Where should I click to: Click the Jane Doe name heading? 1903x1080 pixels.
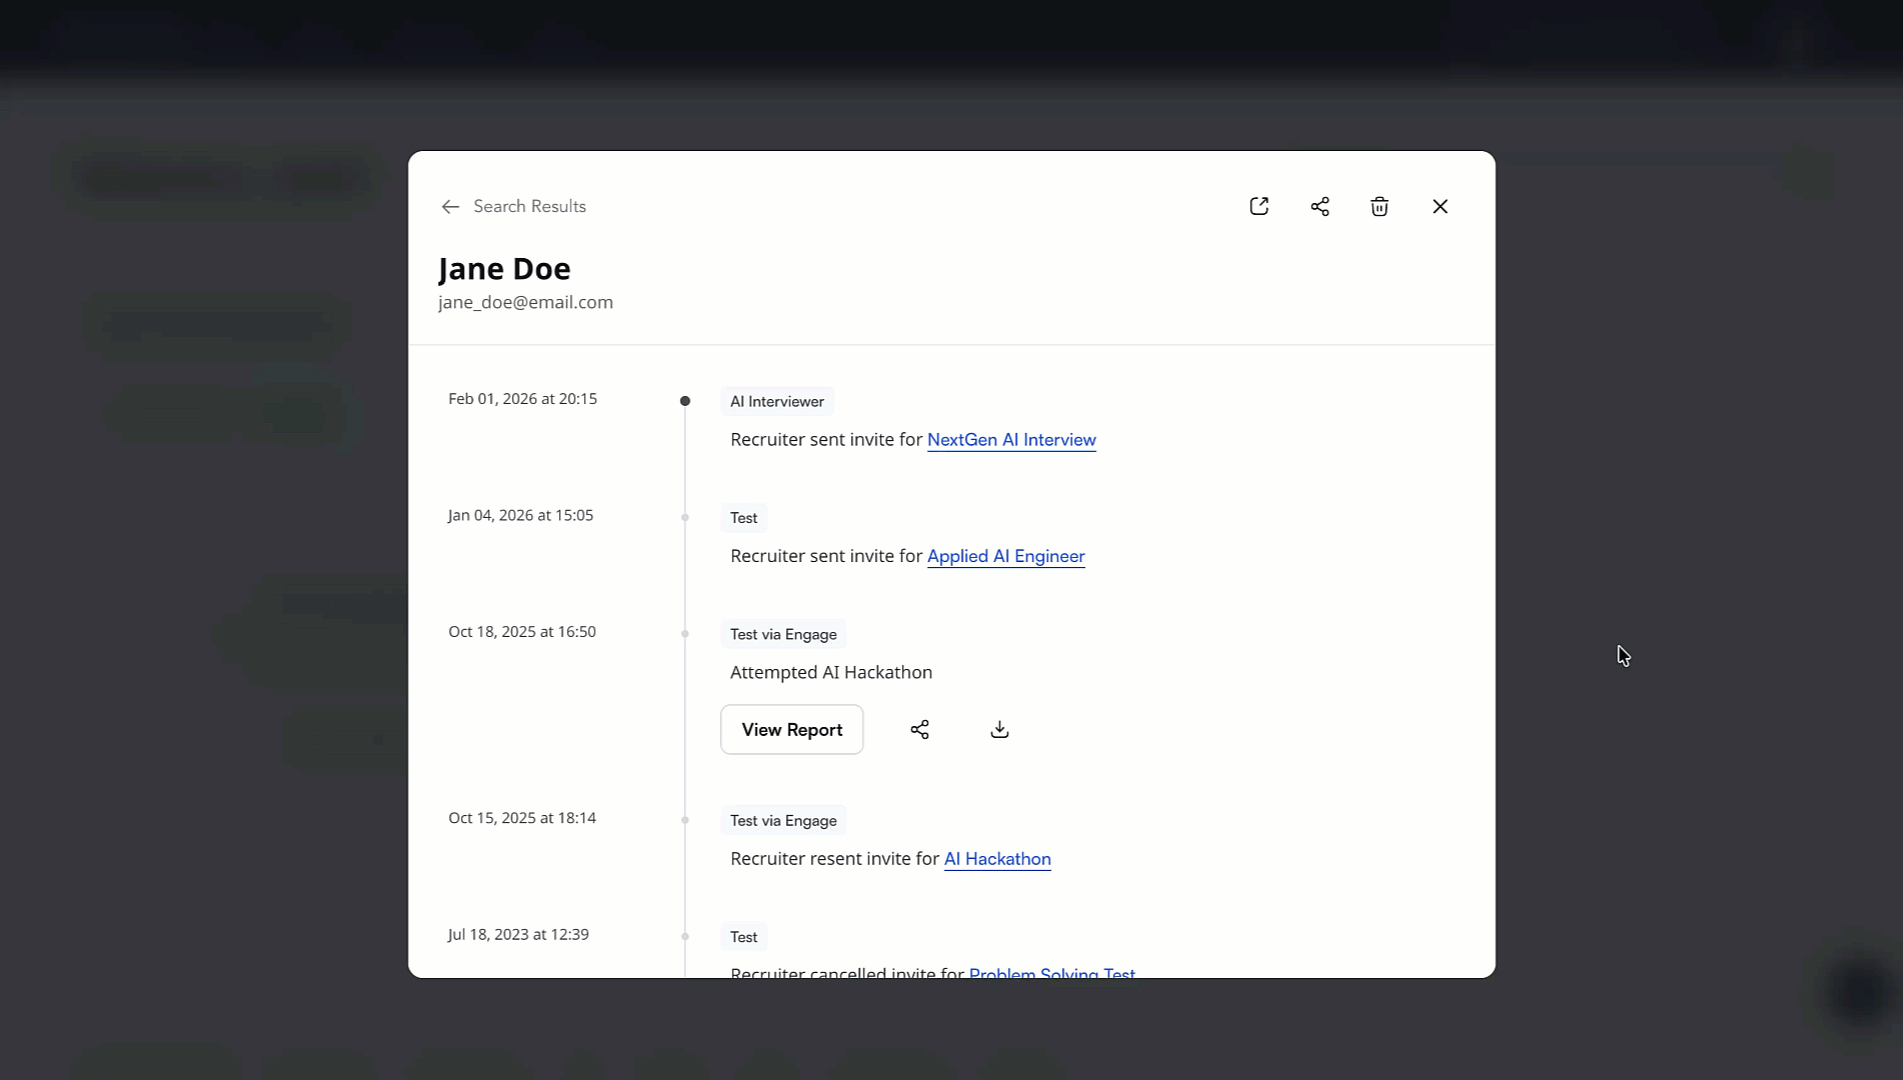point(504,268)
